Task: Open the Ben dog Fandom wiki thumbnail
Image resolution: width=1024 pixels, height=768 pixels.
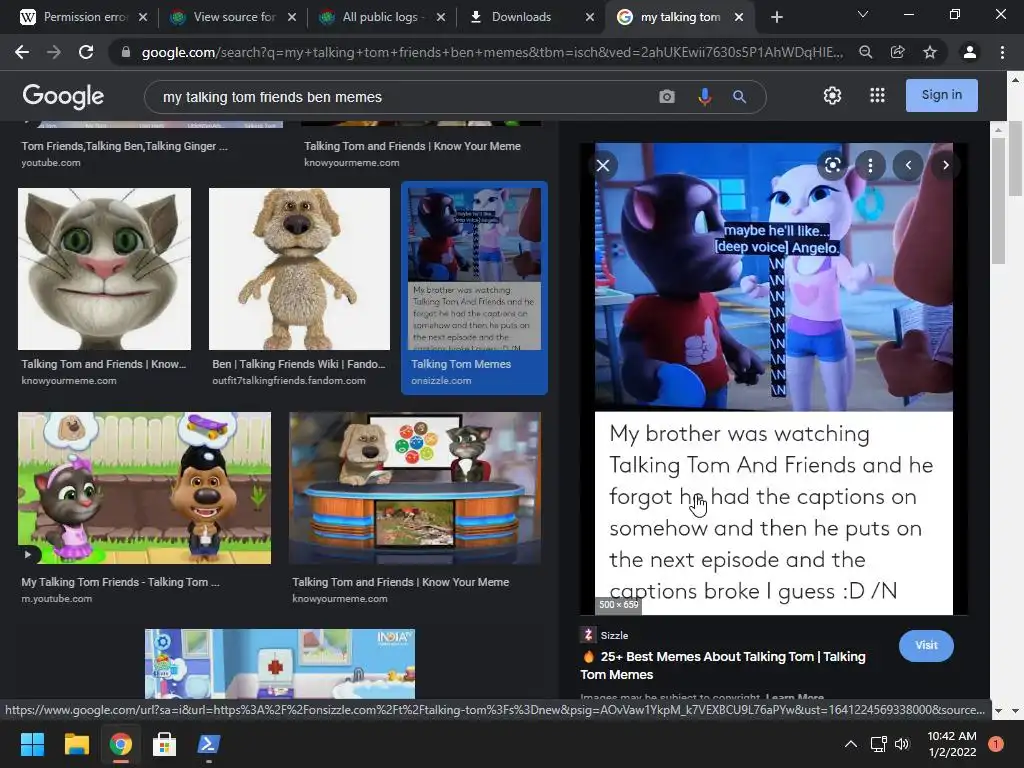Action: [299, 269]
